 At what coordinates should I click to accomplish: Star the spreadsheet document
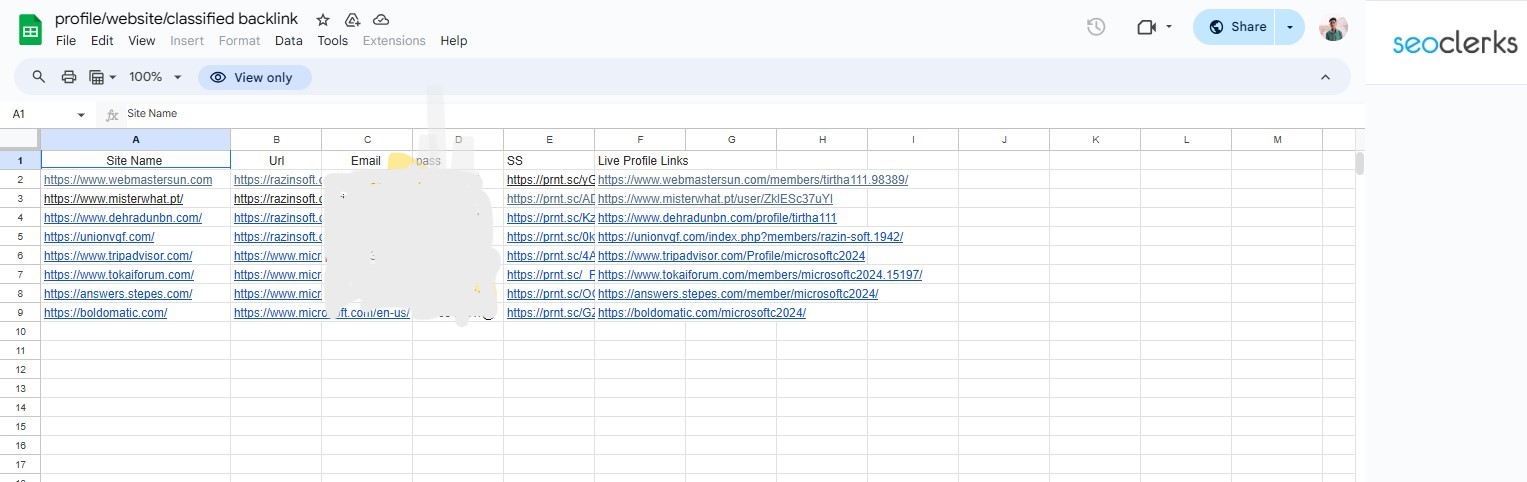322,20
